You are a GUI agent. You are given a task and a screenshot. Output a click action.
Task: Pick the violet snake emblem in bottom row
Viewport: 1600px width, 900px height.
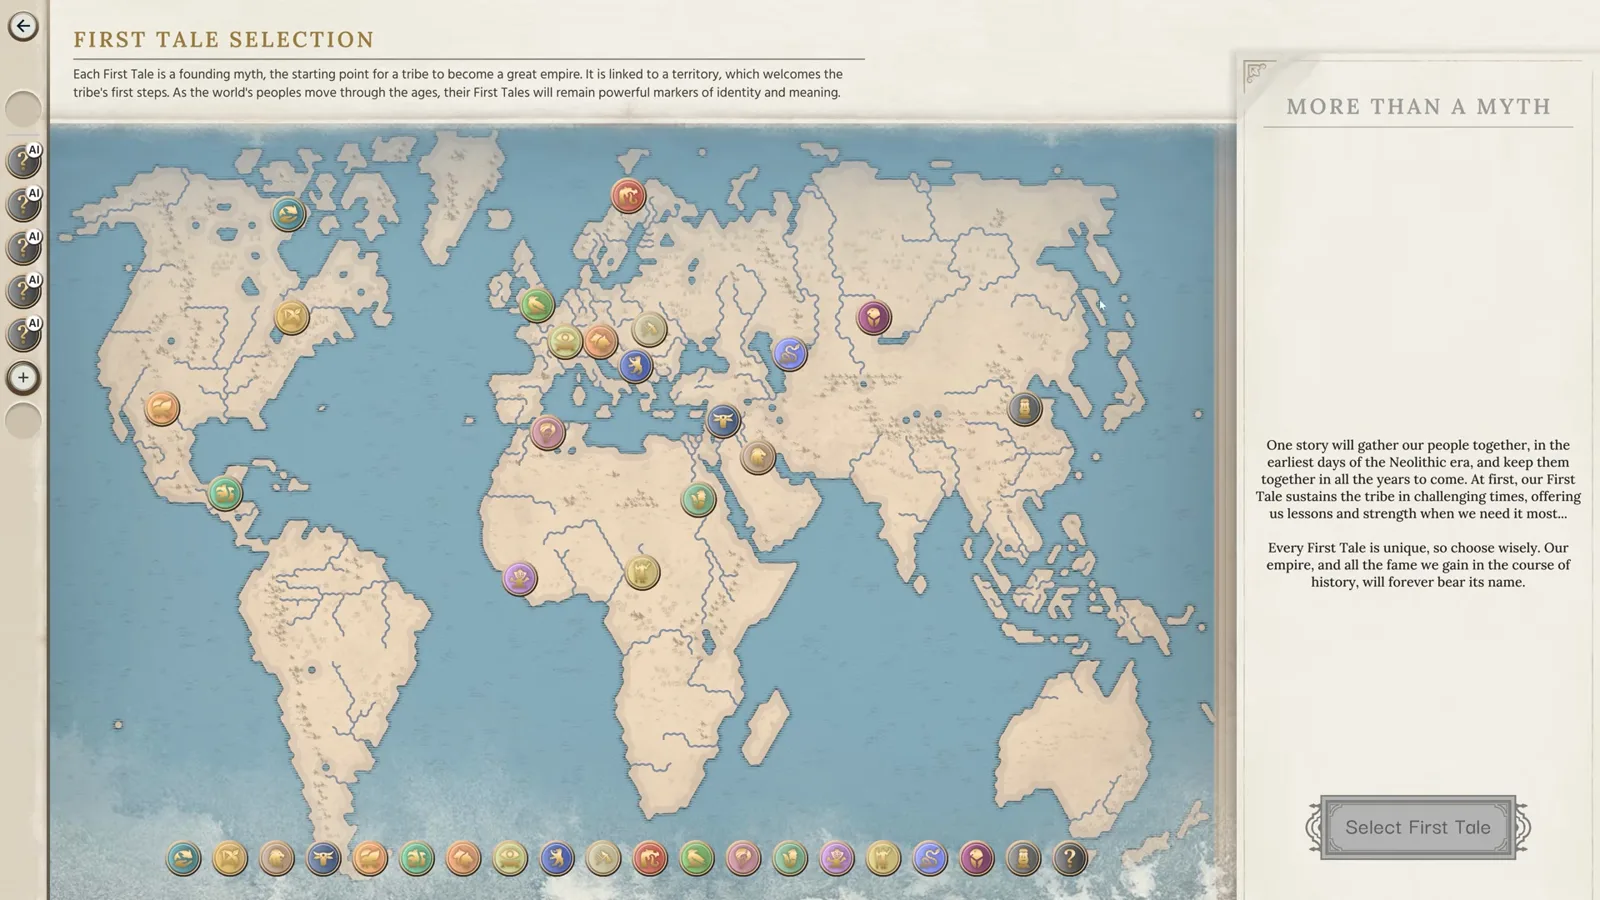click(x=930, y=858)
